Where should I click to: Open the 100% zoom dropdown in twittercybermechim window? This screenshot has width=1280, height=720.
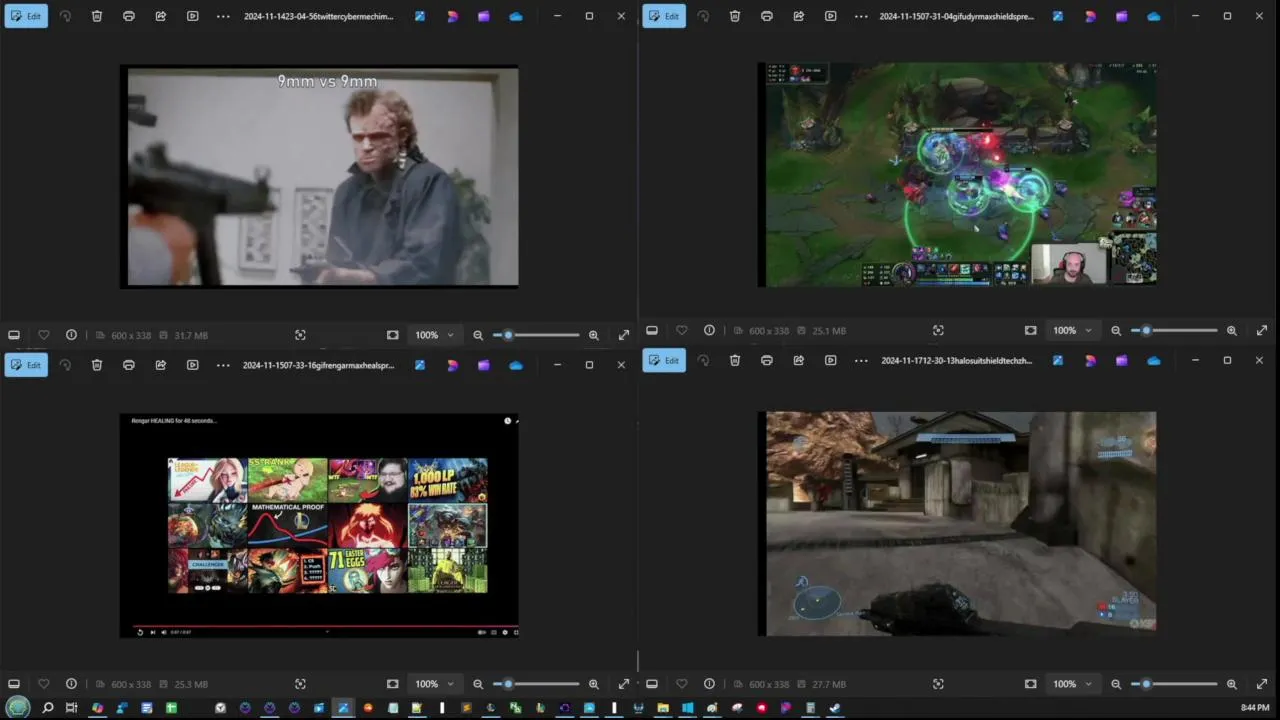tap(434, 335)
